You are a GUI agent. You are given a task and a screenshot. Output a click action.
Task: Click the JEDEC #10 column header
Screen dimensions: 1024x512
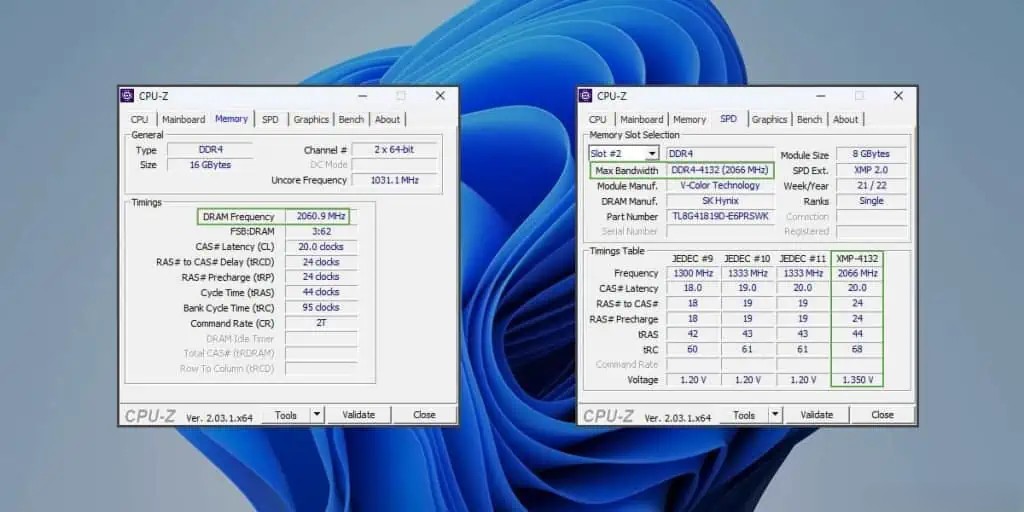pyautogui.click(x=747, y=259)
